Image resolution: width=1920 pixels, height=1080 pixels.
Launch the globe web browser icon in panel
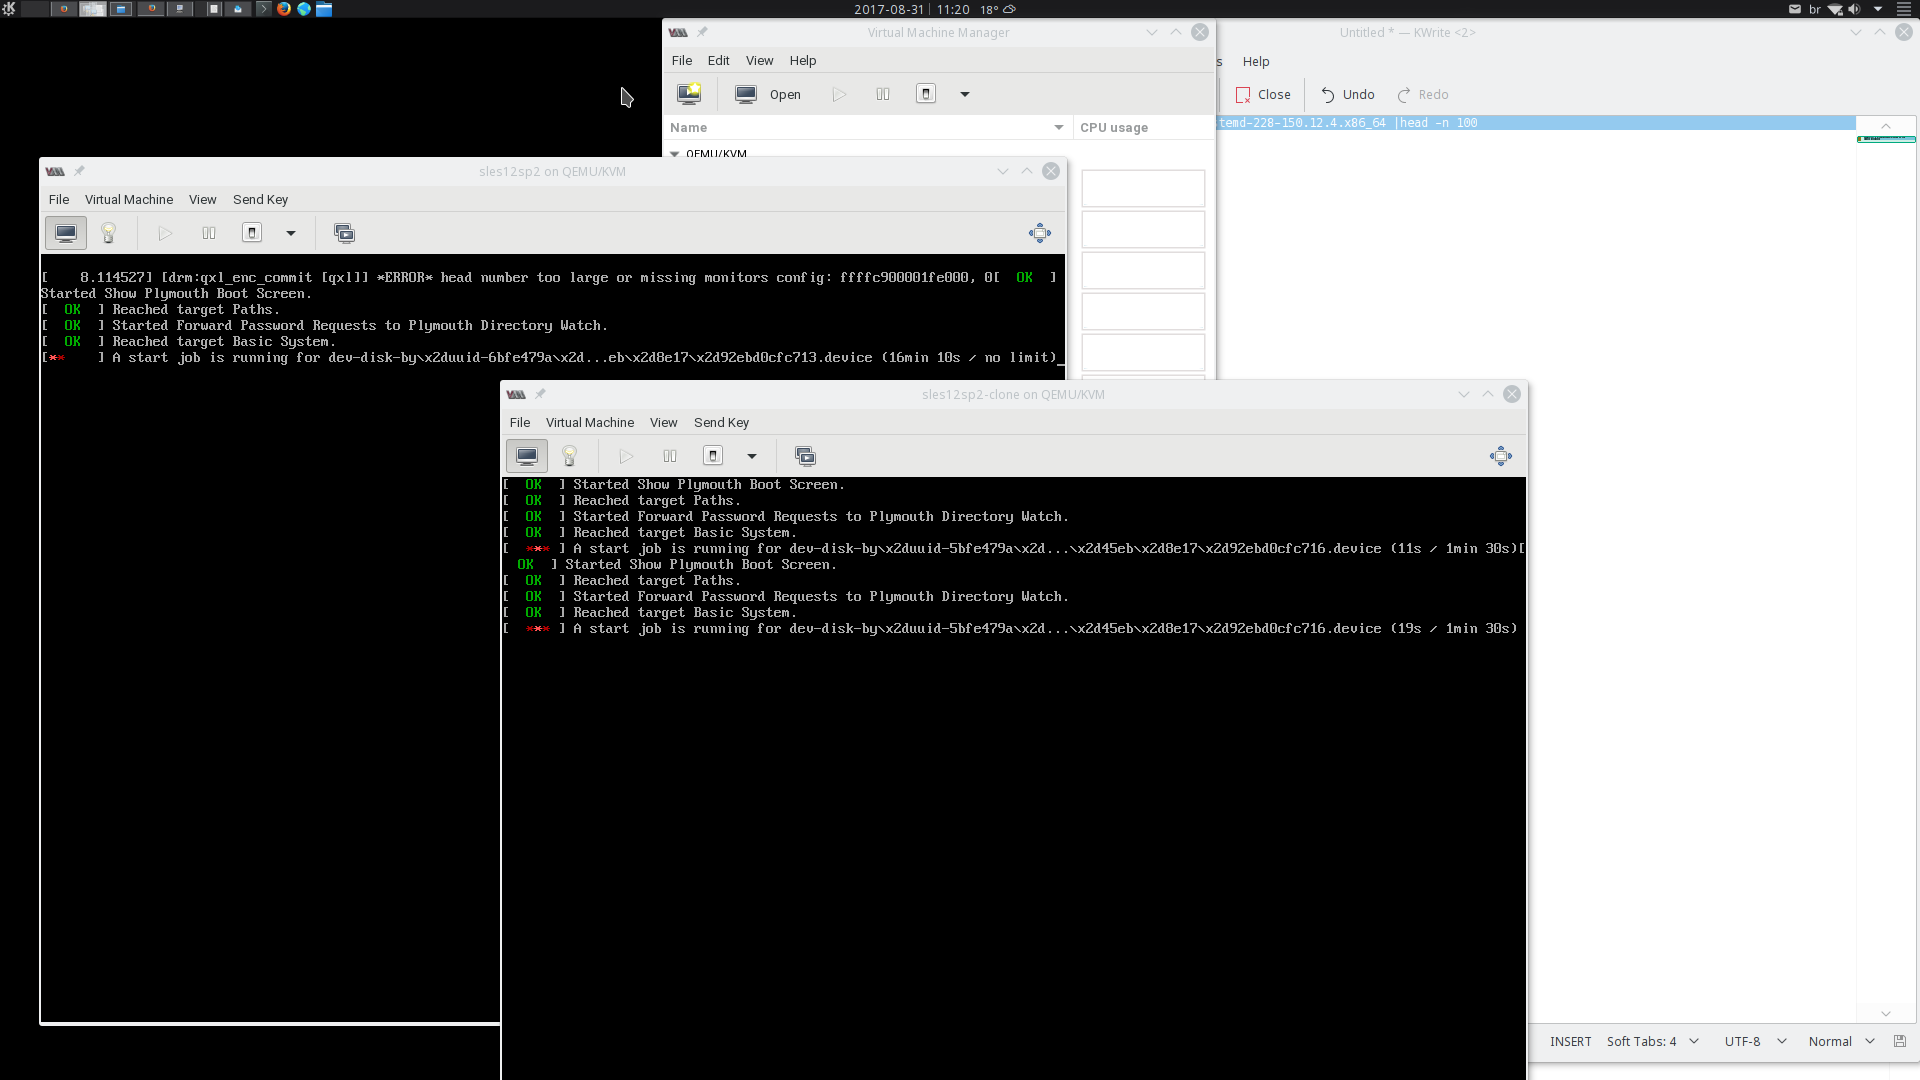[x=304, y=9]
